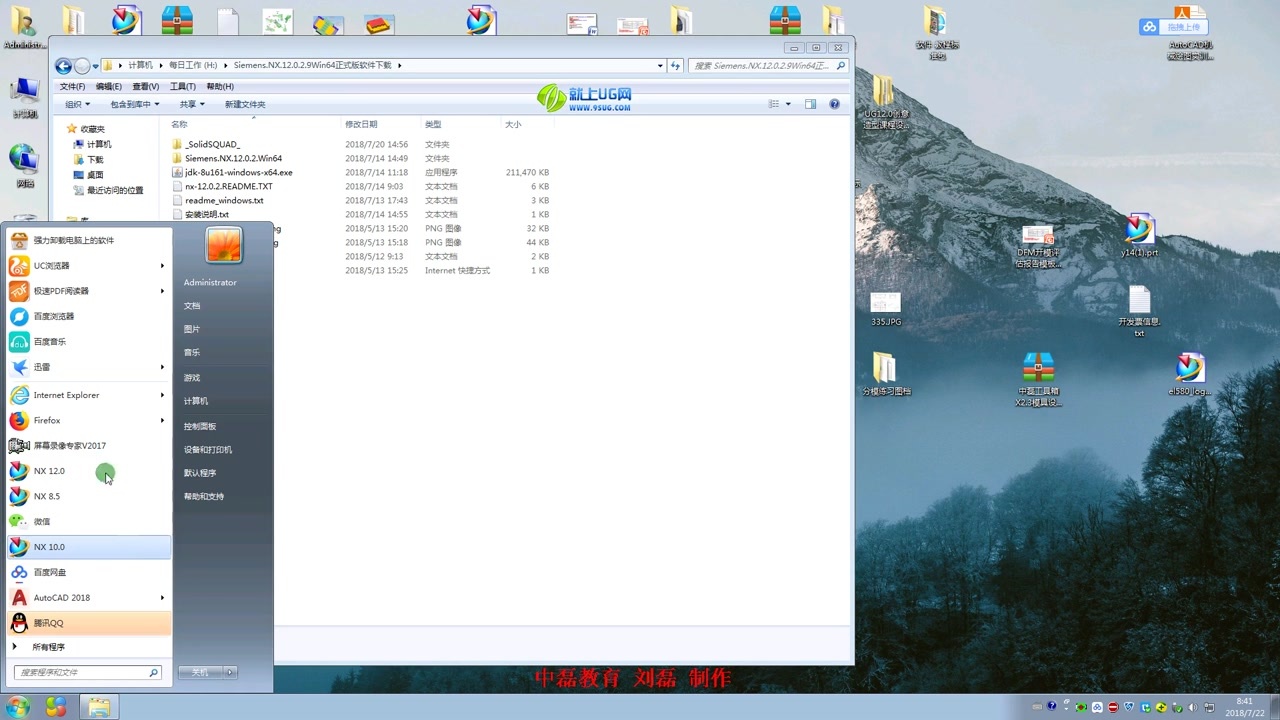
Task: Toggle the preview pane icon
Action: tap(810, 104)
